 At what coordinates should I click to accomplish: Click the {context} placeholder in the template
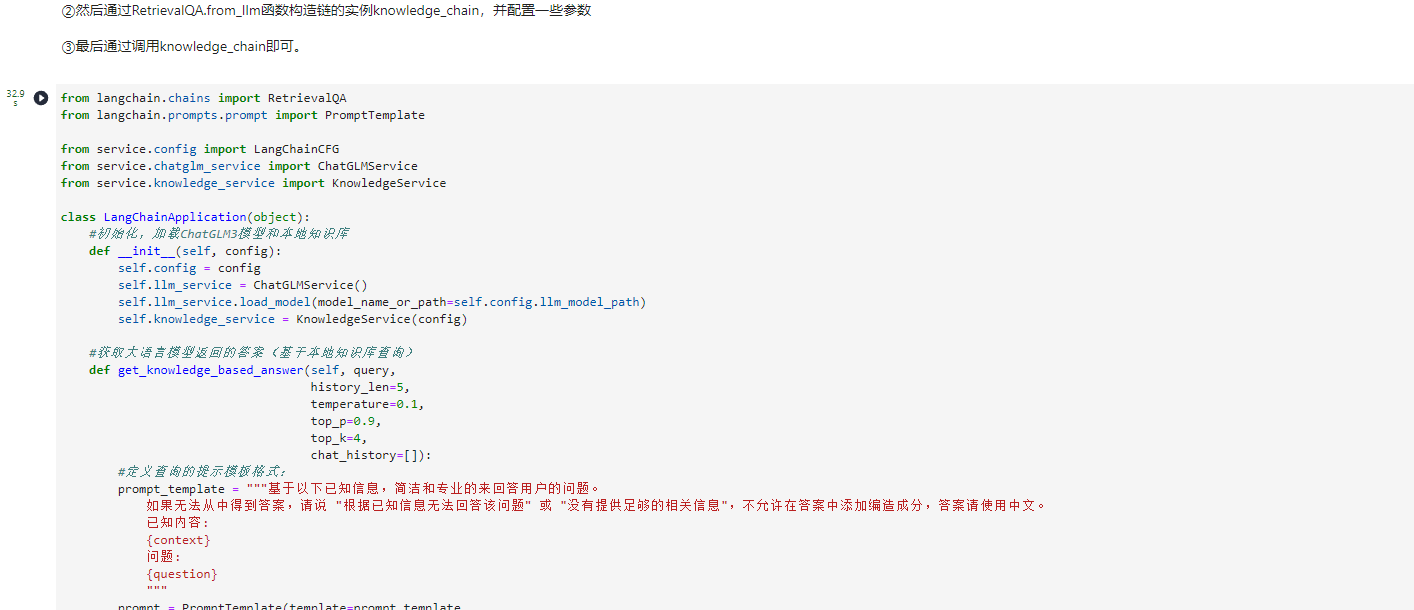pyautogui.click(x=179, y=540)
